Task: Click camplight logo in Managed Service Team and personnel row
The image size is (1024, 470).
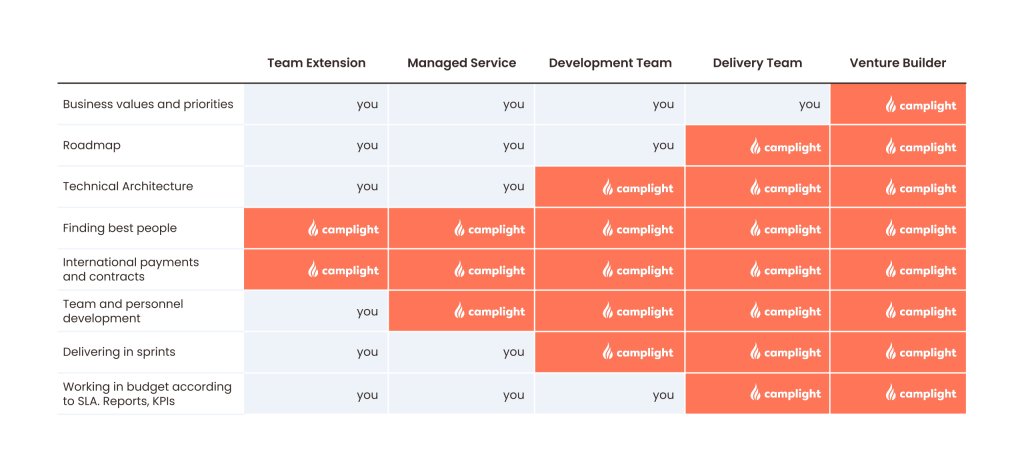Action: [489, 311]
